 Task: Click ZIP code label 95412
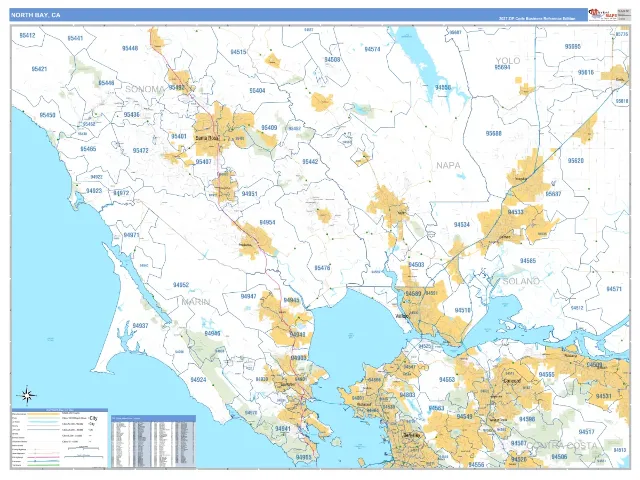[x=27, y=36]
